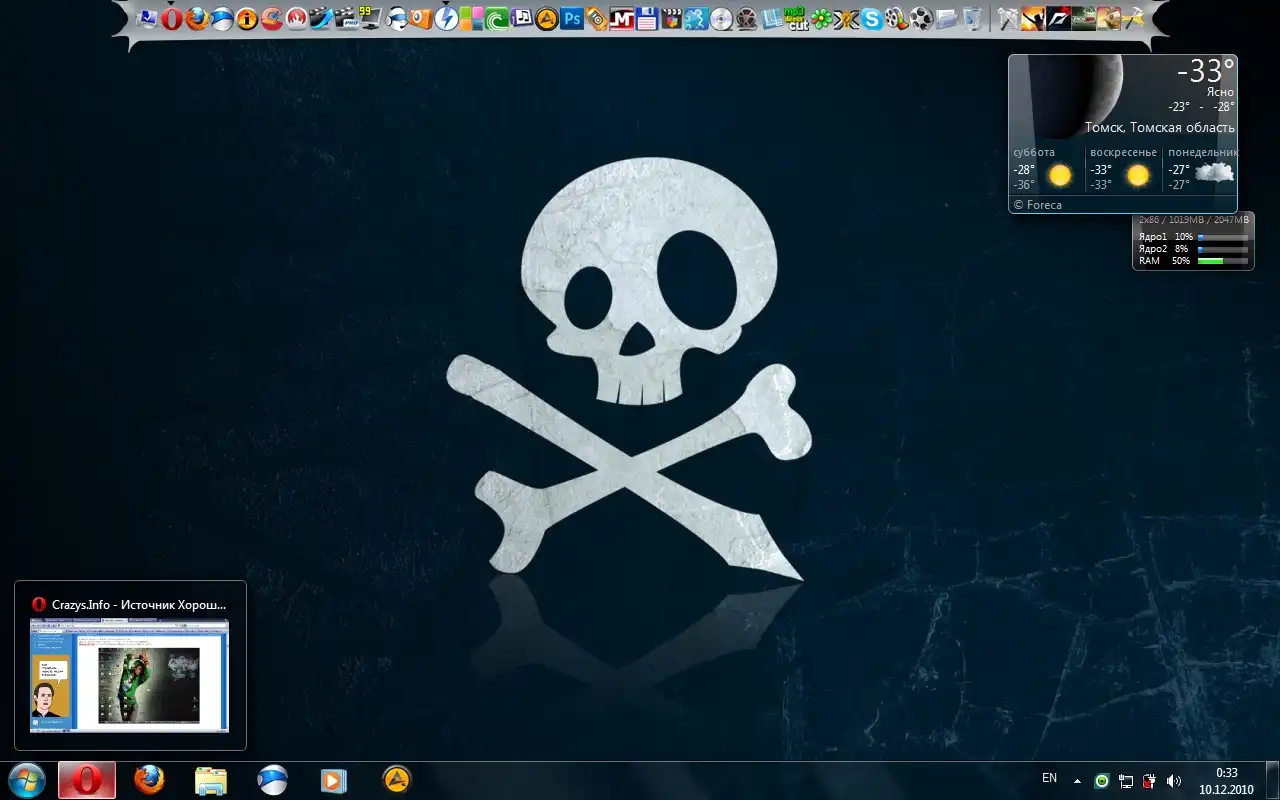Click the Windows Start orb
Screen dimensions: 1280x800
27,780
